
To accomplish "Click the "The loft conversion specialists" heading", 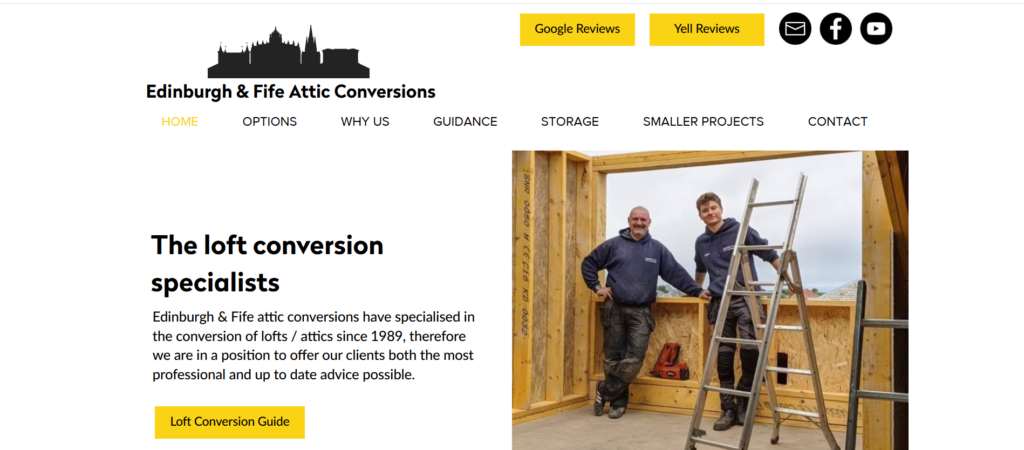I will 267,263.
